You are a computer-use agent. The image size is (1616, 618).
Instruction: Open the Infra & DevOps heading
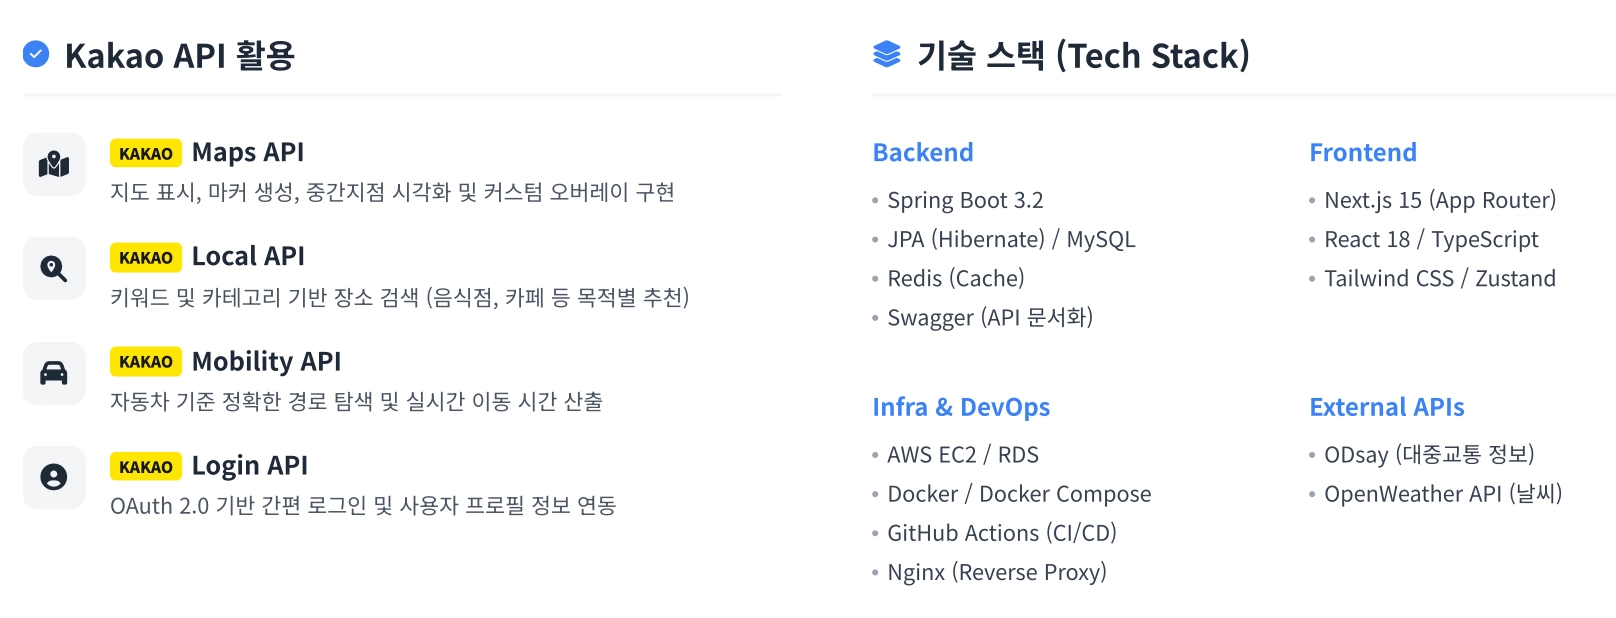(961, 407)
